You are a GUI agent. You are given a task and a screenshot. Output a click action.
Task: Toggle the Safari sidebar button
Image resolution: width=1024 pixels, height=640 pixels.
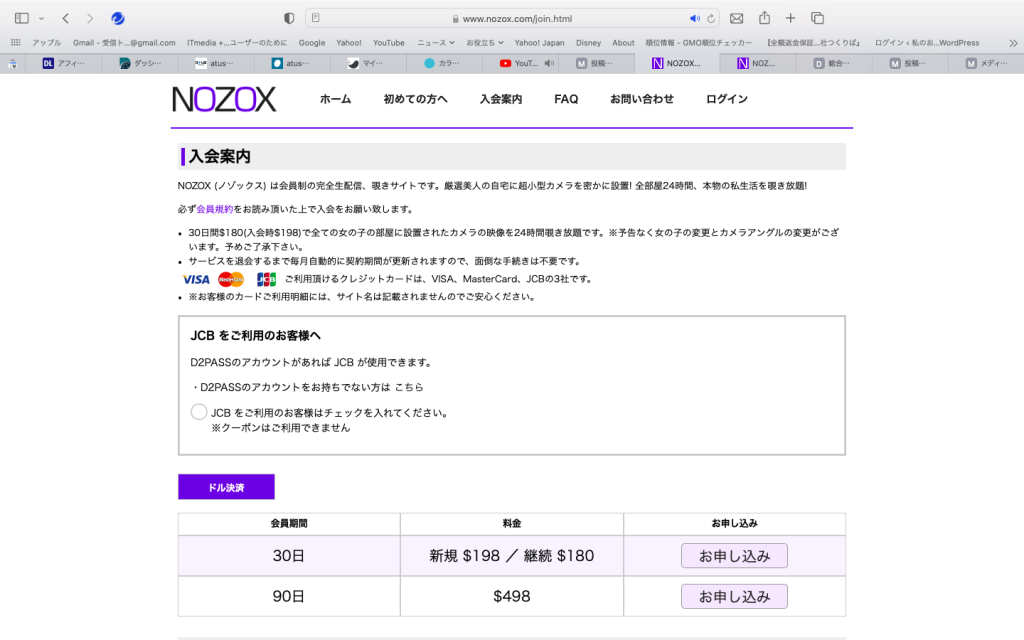pyautogui.click(x=22, y=18)
